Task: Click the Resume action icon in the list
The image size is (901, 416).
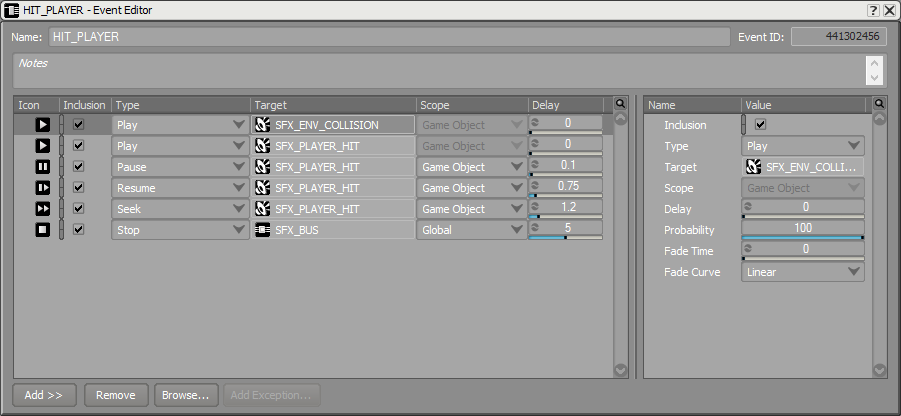Action: tap(42, 188)
